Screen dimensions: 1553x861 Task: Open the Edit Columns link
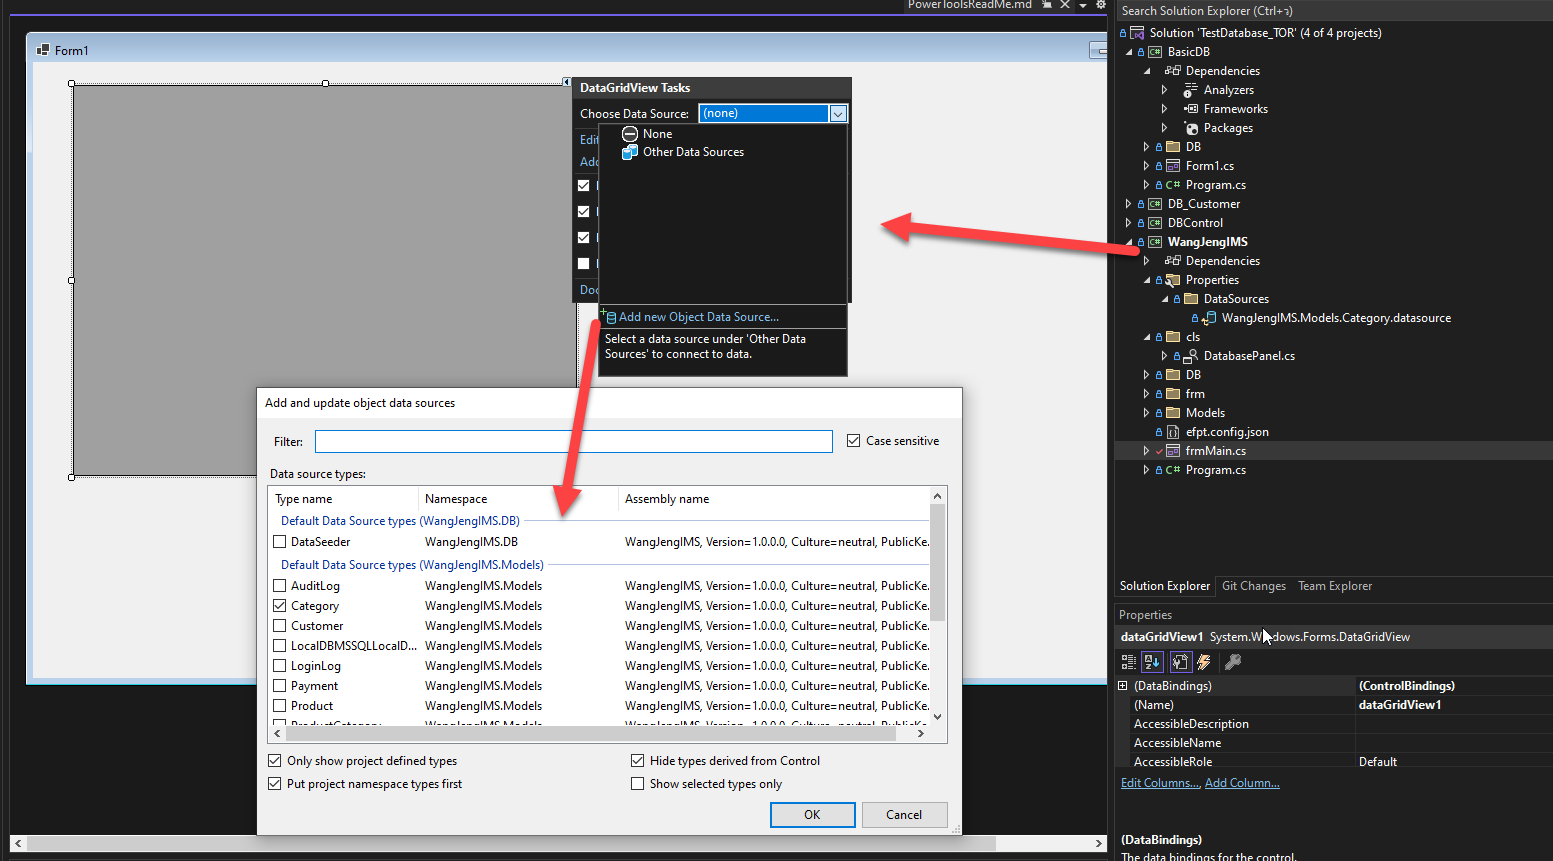tap(1160, 783)
